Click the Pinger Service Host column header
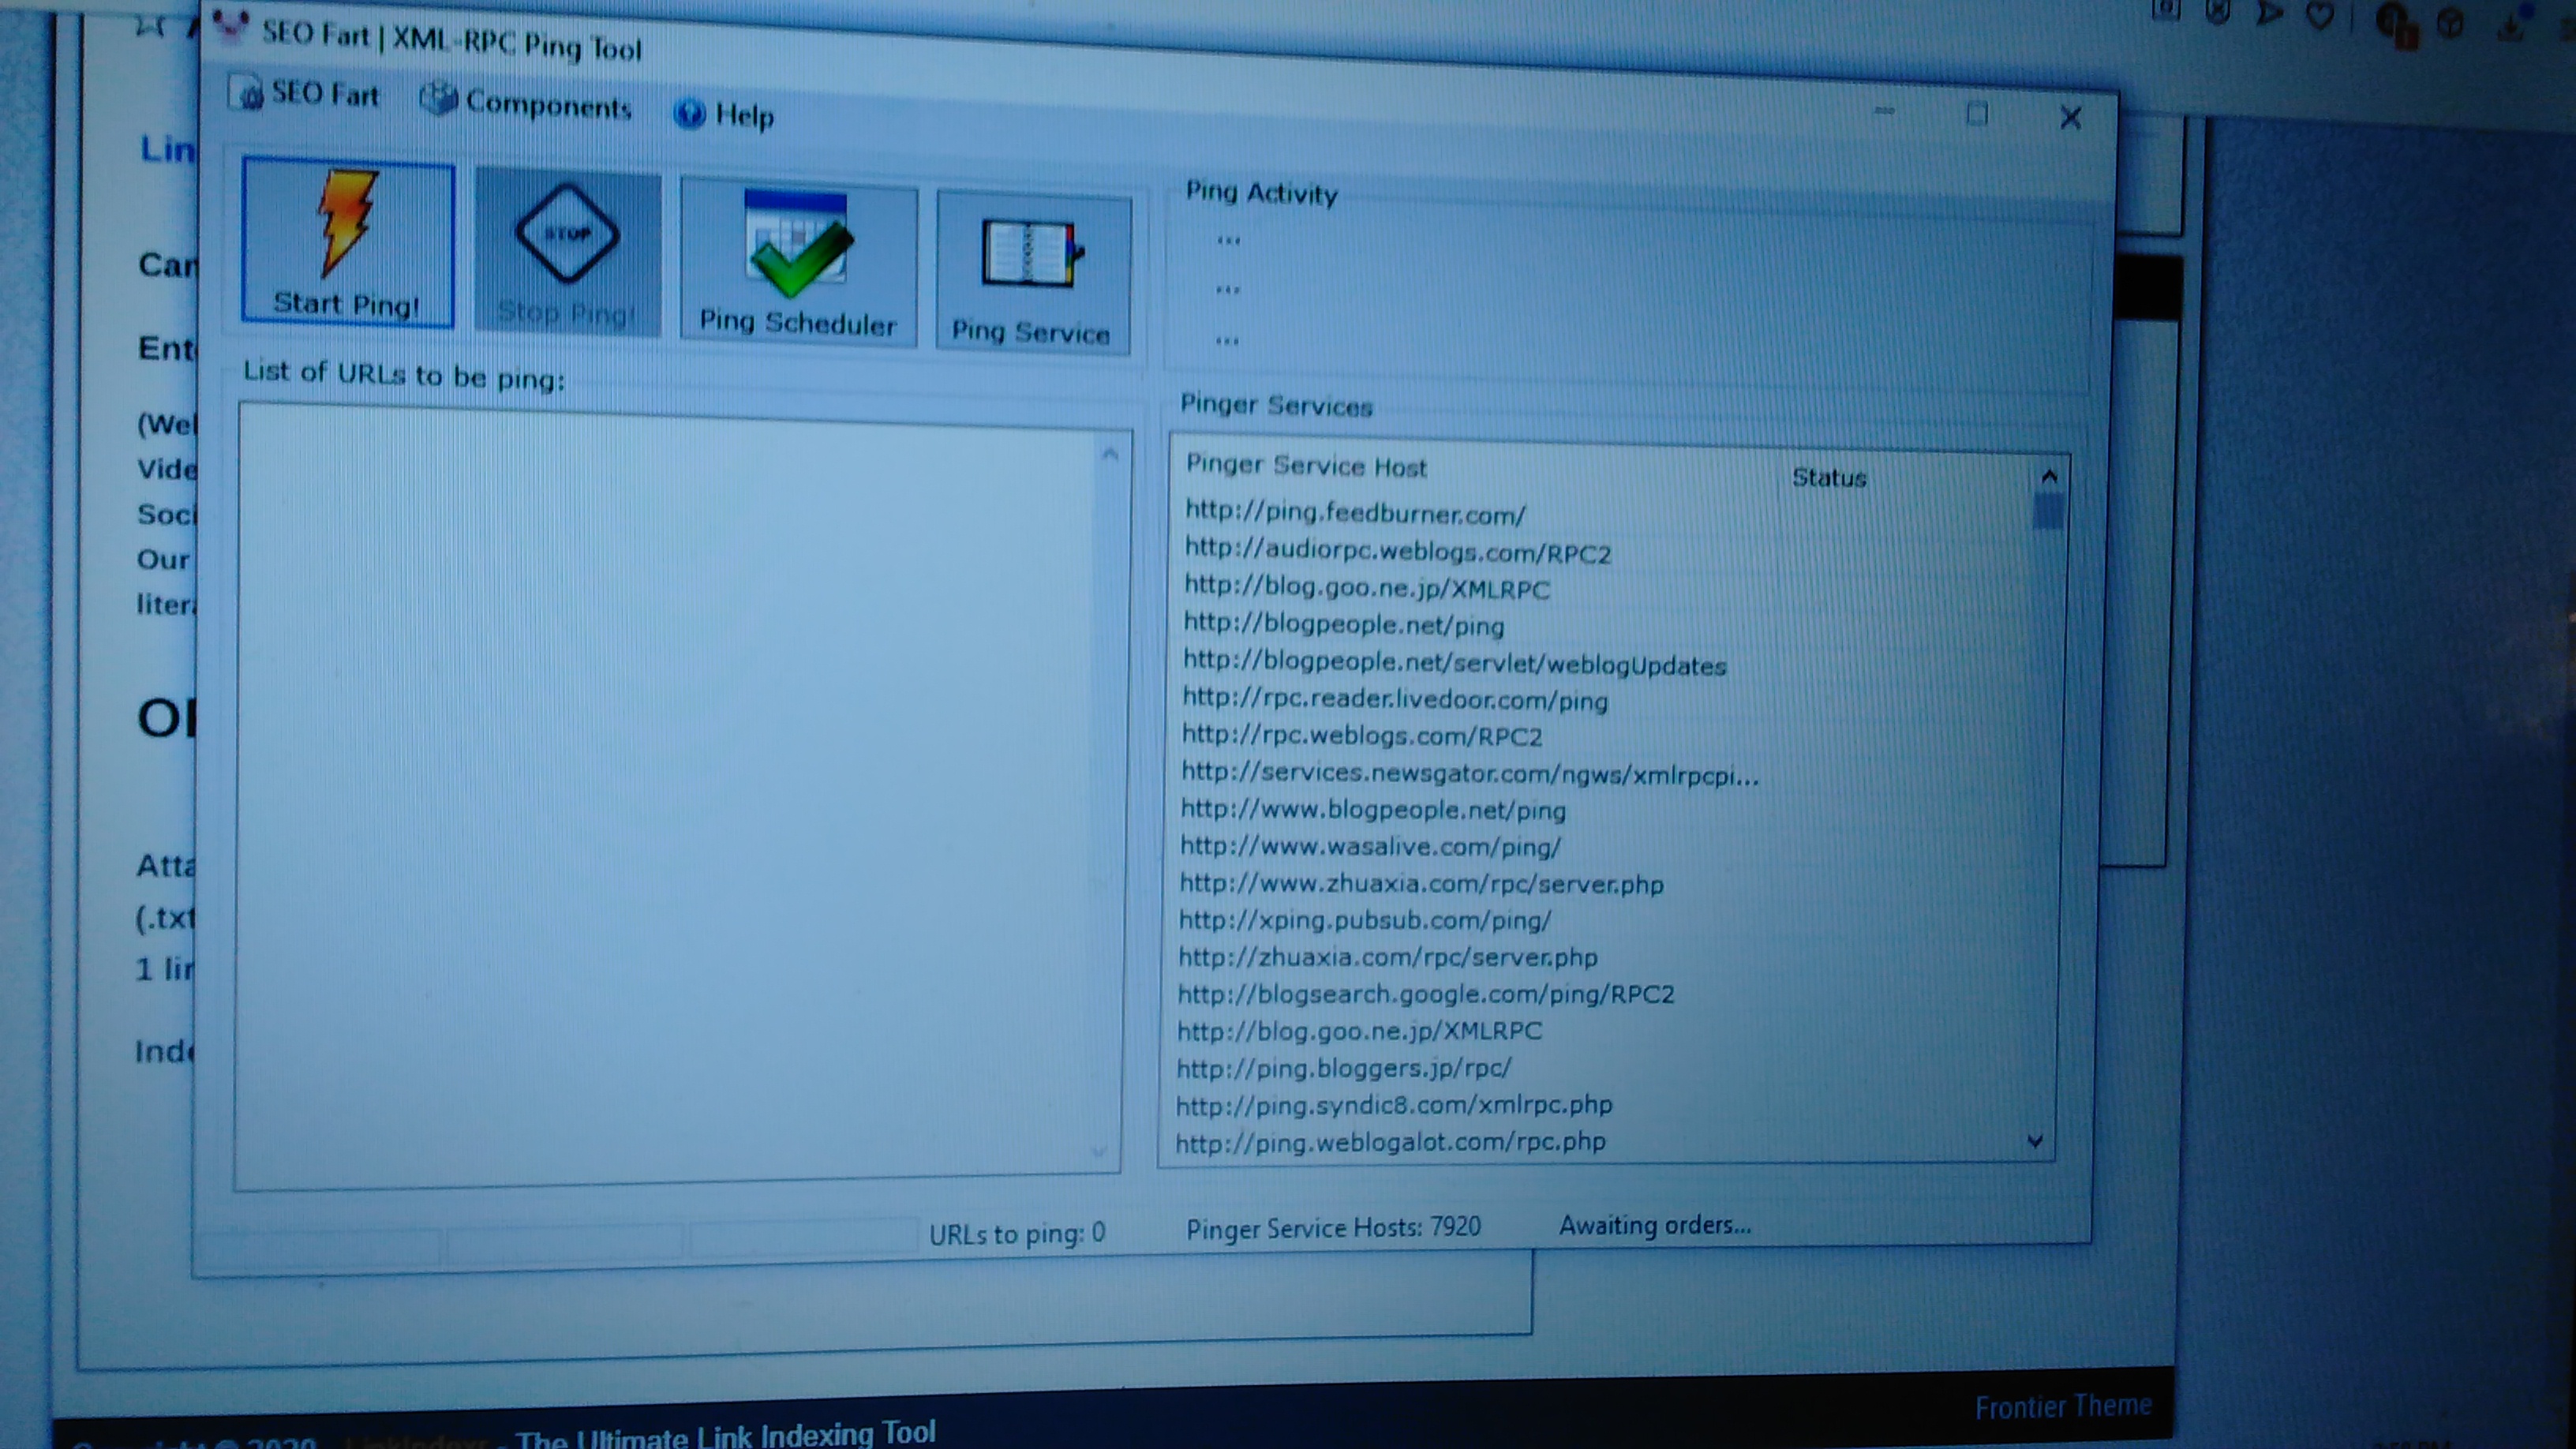 [1306, 466]
